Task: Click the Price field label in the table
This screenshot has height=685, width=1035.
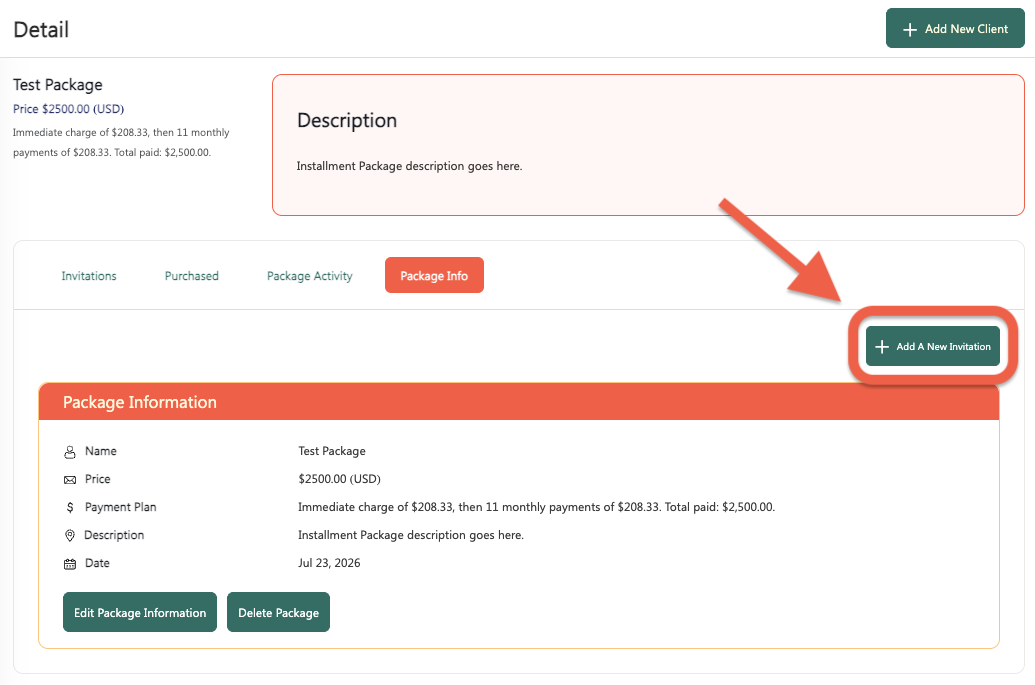Action: (98, 479)
